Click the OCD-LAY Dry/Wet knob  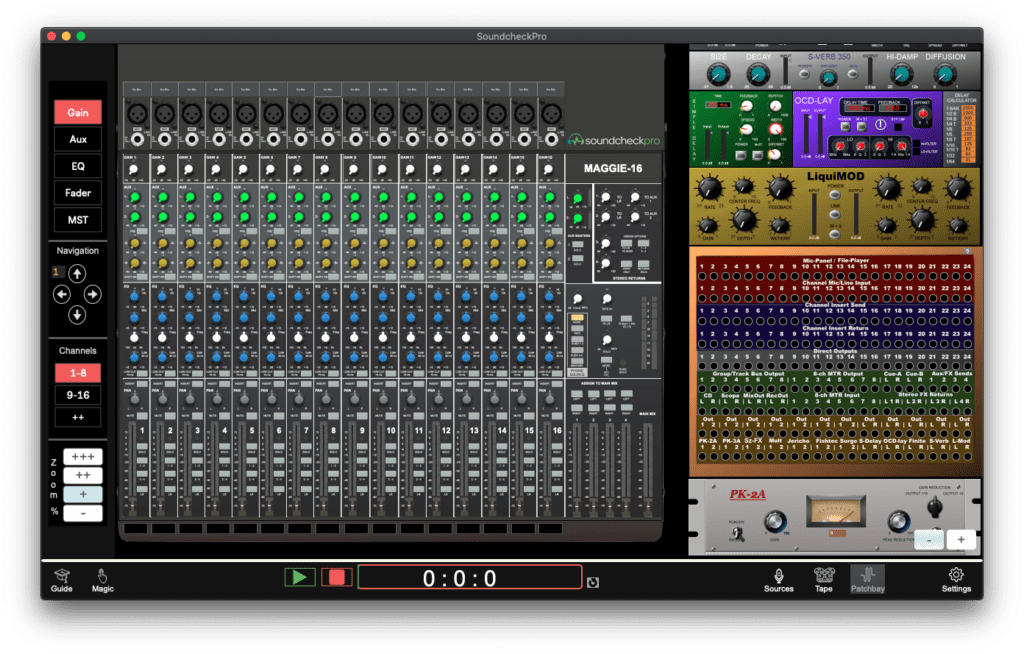coord(922,114)
